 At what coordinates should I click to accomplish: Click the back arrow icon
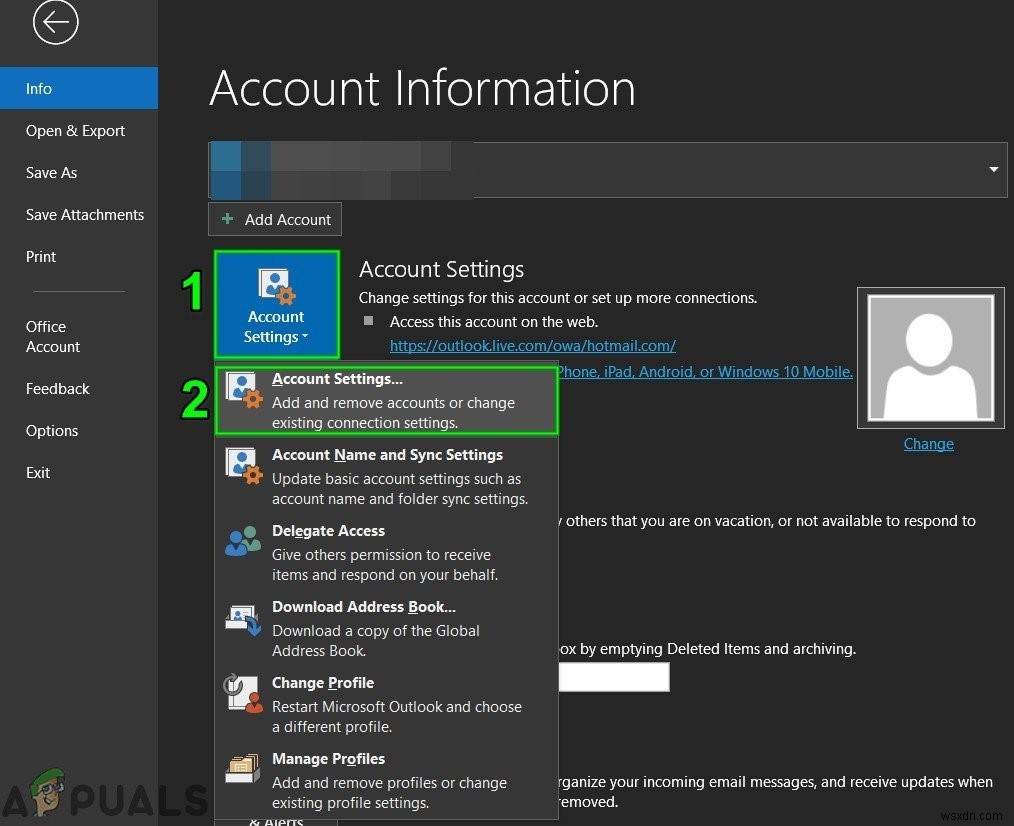pyautogui.click(x=55, y=22)
